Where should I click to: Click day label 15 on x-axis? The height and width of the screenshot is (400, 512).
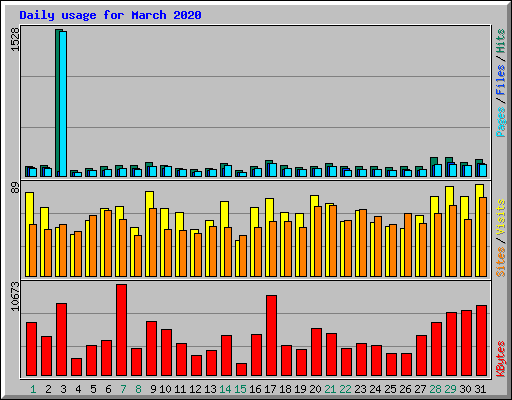[x=240, y=389]
